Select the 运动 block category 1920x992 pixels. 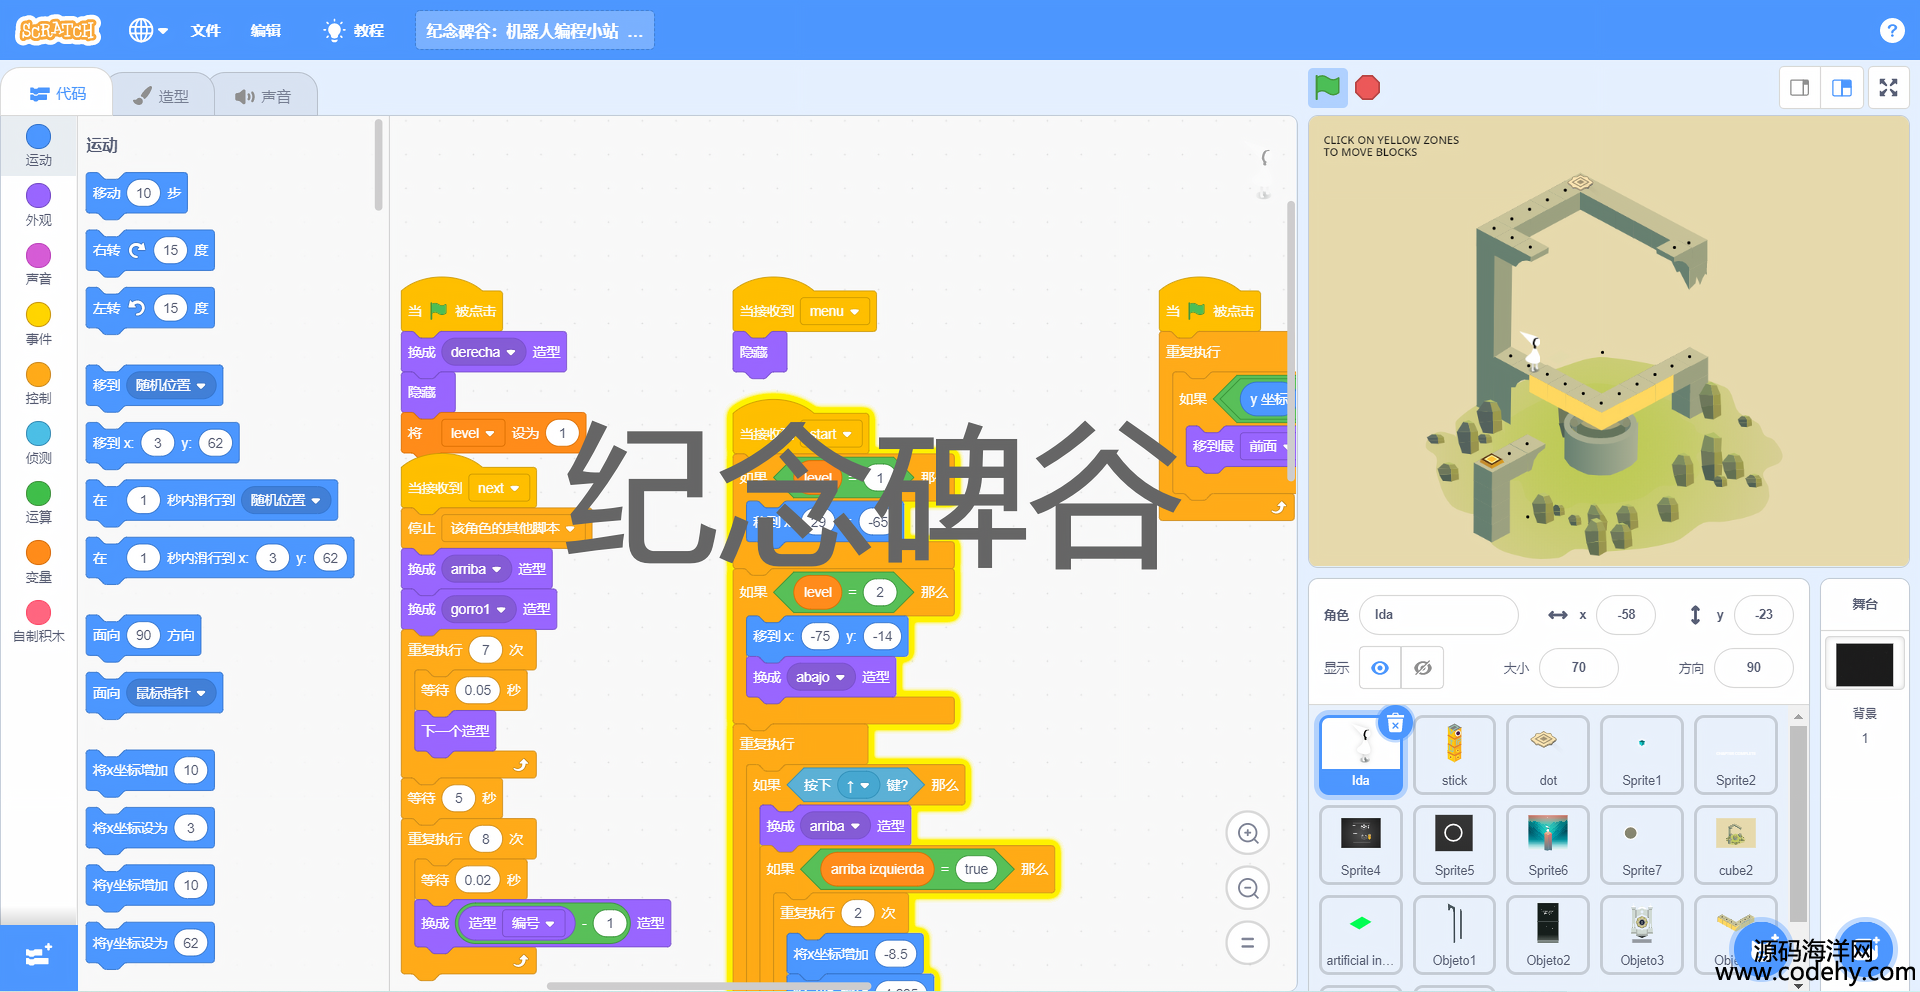coord(38,146)
